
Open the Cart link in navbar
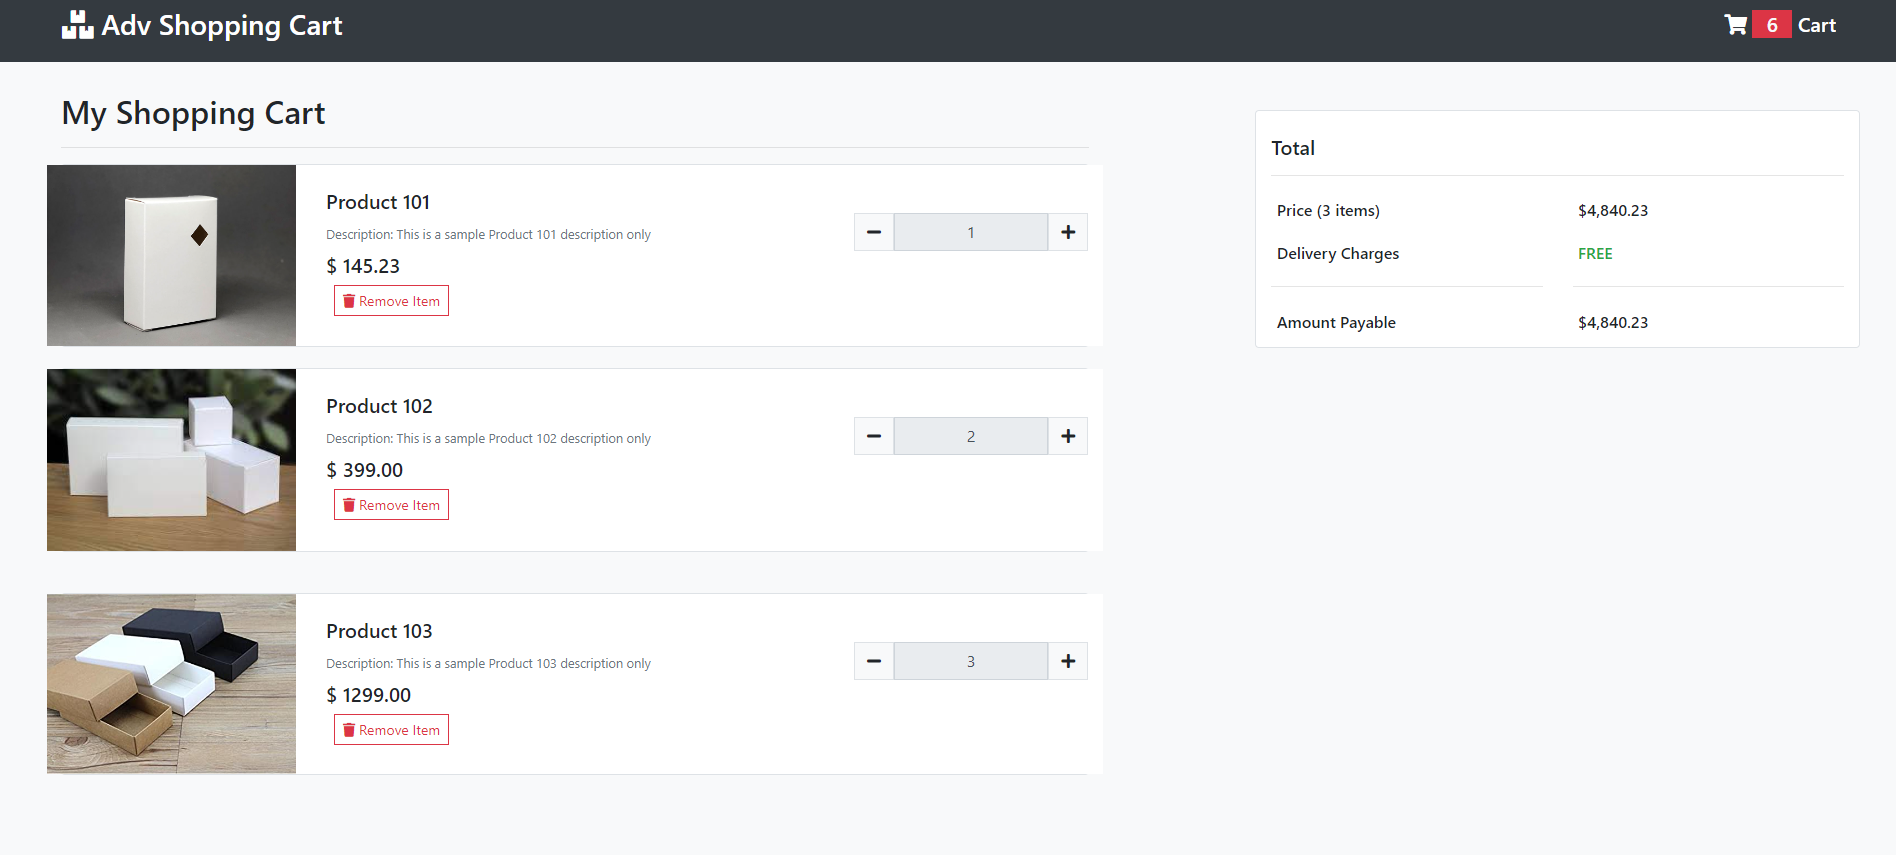[x=1817, y=25]
